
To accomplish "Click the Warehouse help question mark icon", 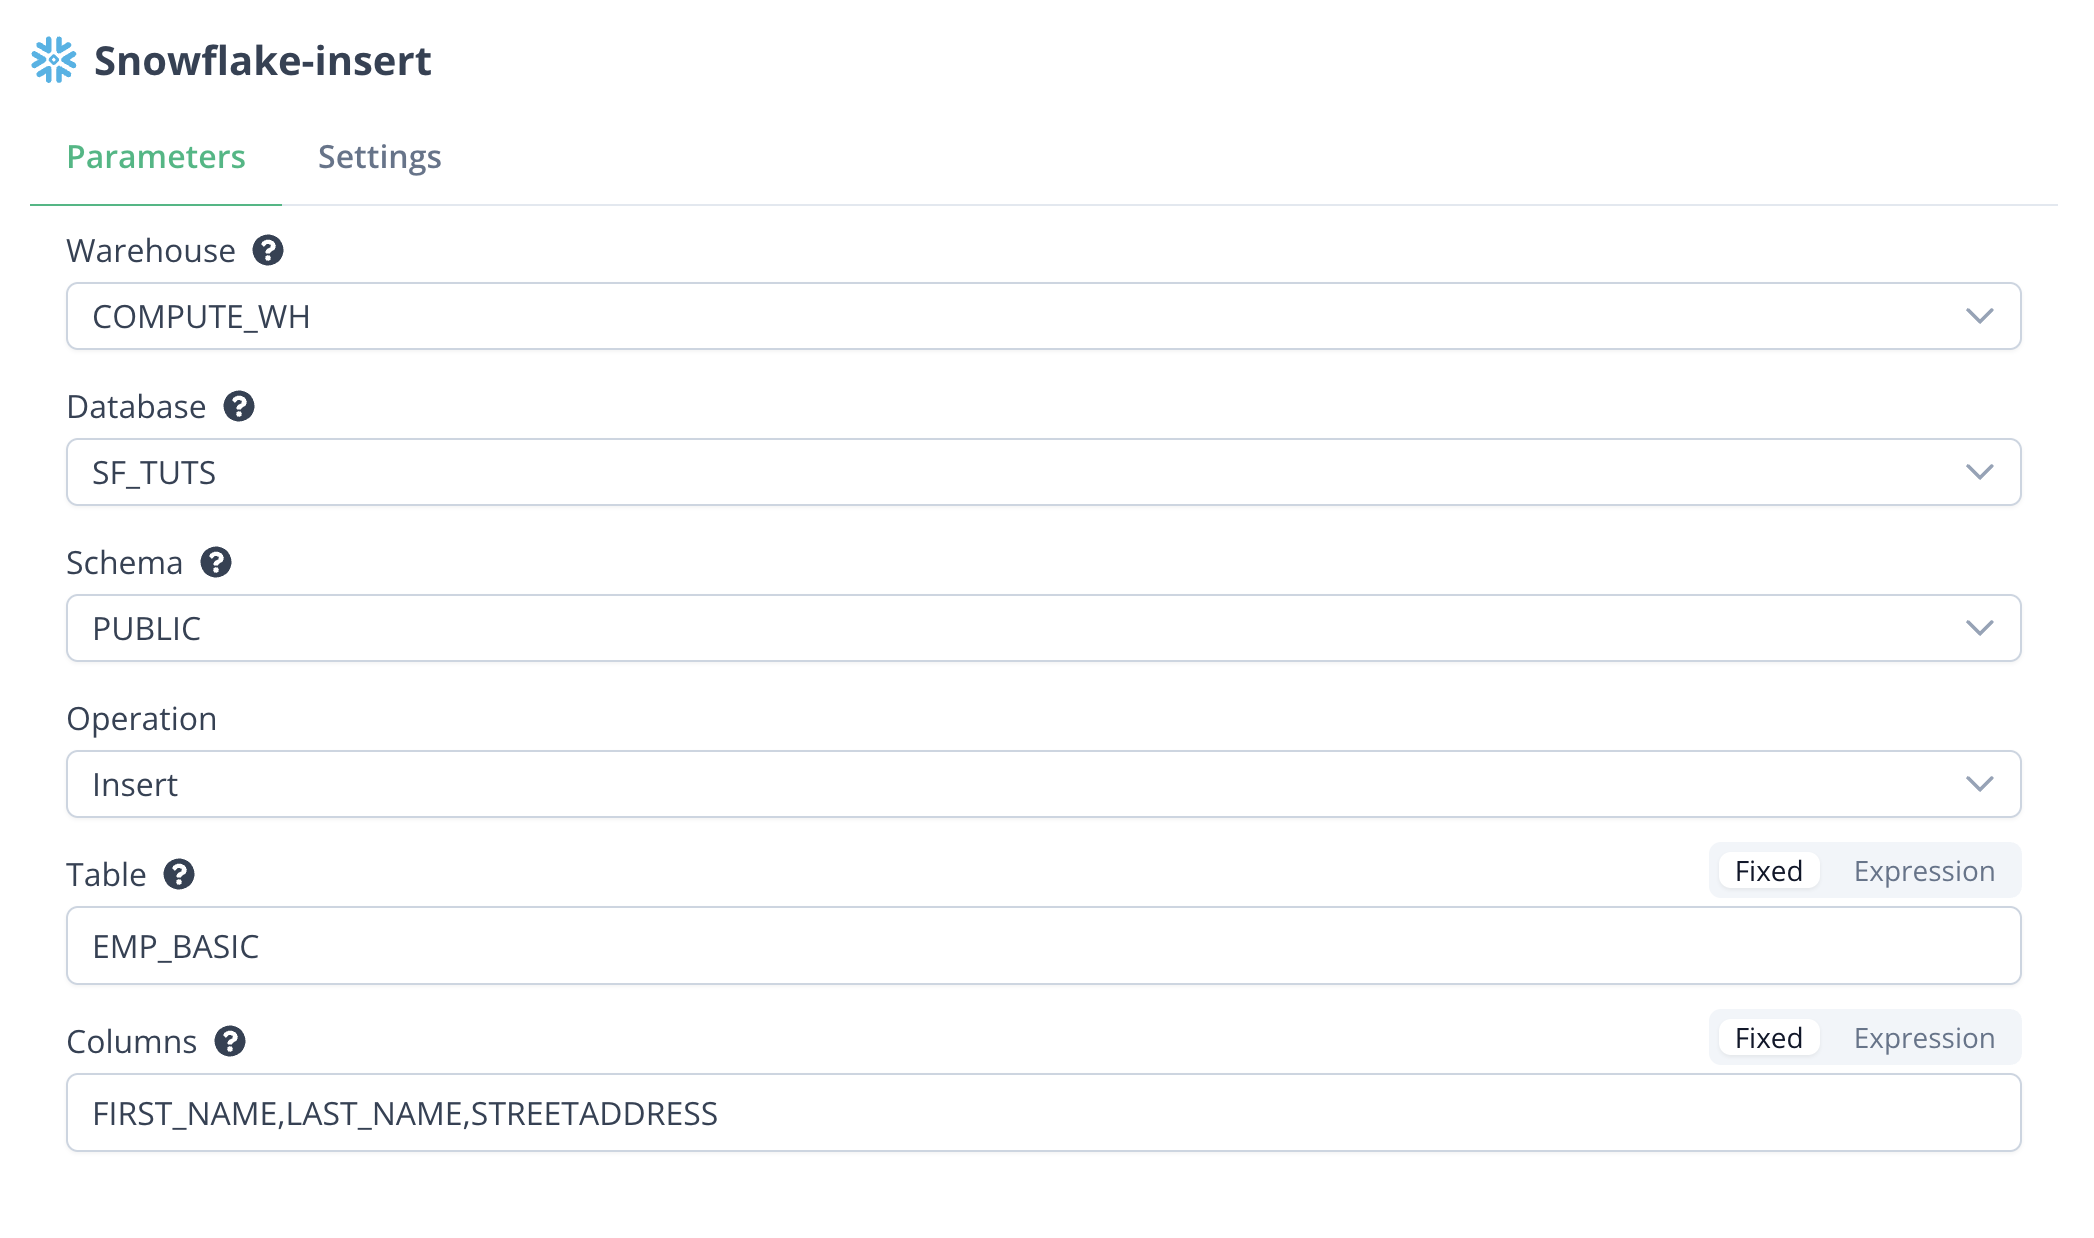I will pyautogui.click(x=268, y=250).
